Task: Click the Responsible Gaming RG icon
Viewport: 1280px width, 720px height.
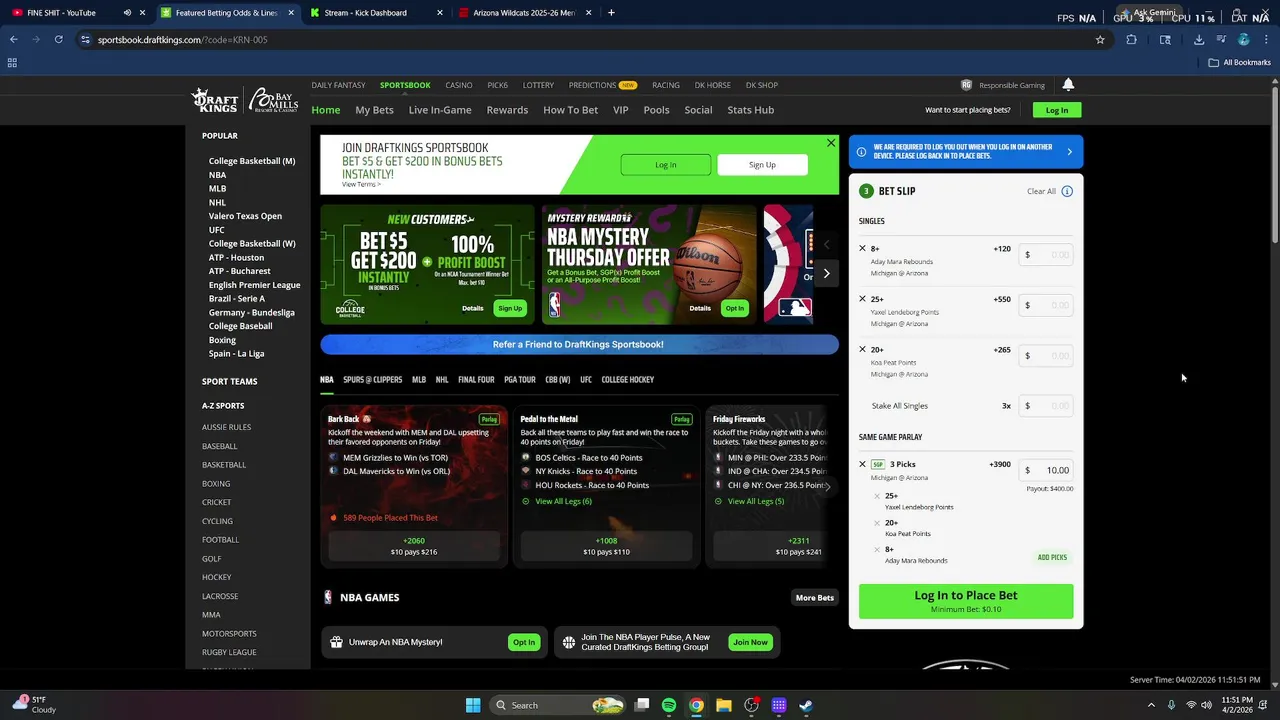Action: pos(966,85)
